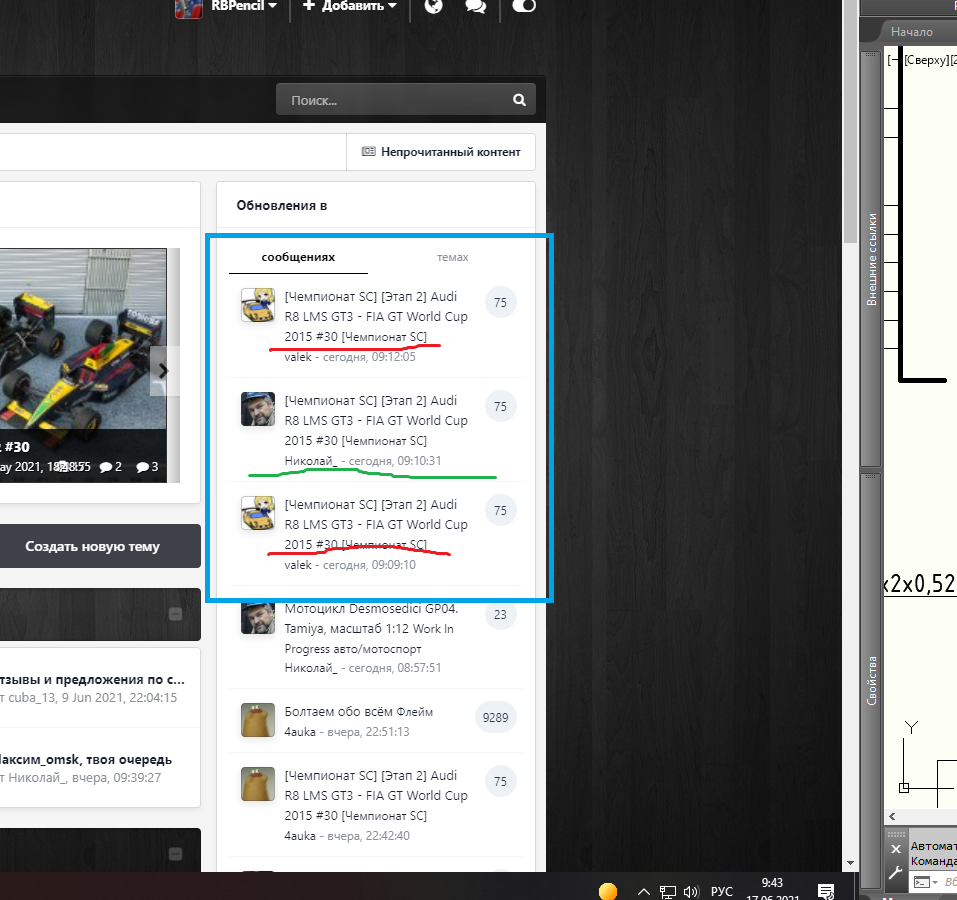This screenshot has width=957, height=900.
Task: Show hidden system tray icons
Action: coord(643,891)
